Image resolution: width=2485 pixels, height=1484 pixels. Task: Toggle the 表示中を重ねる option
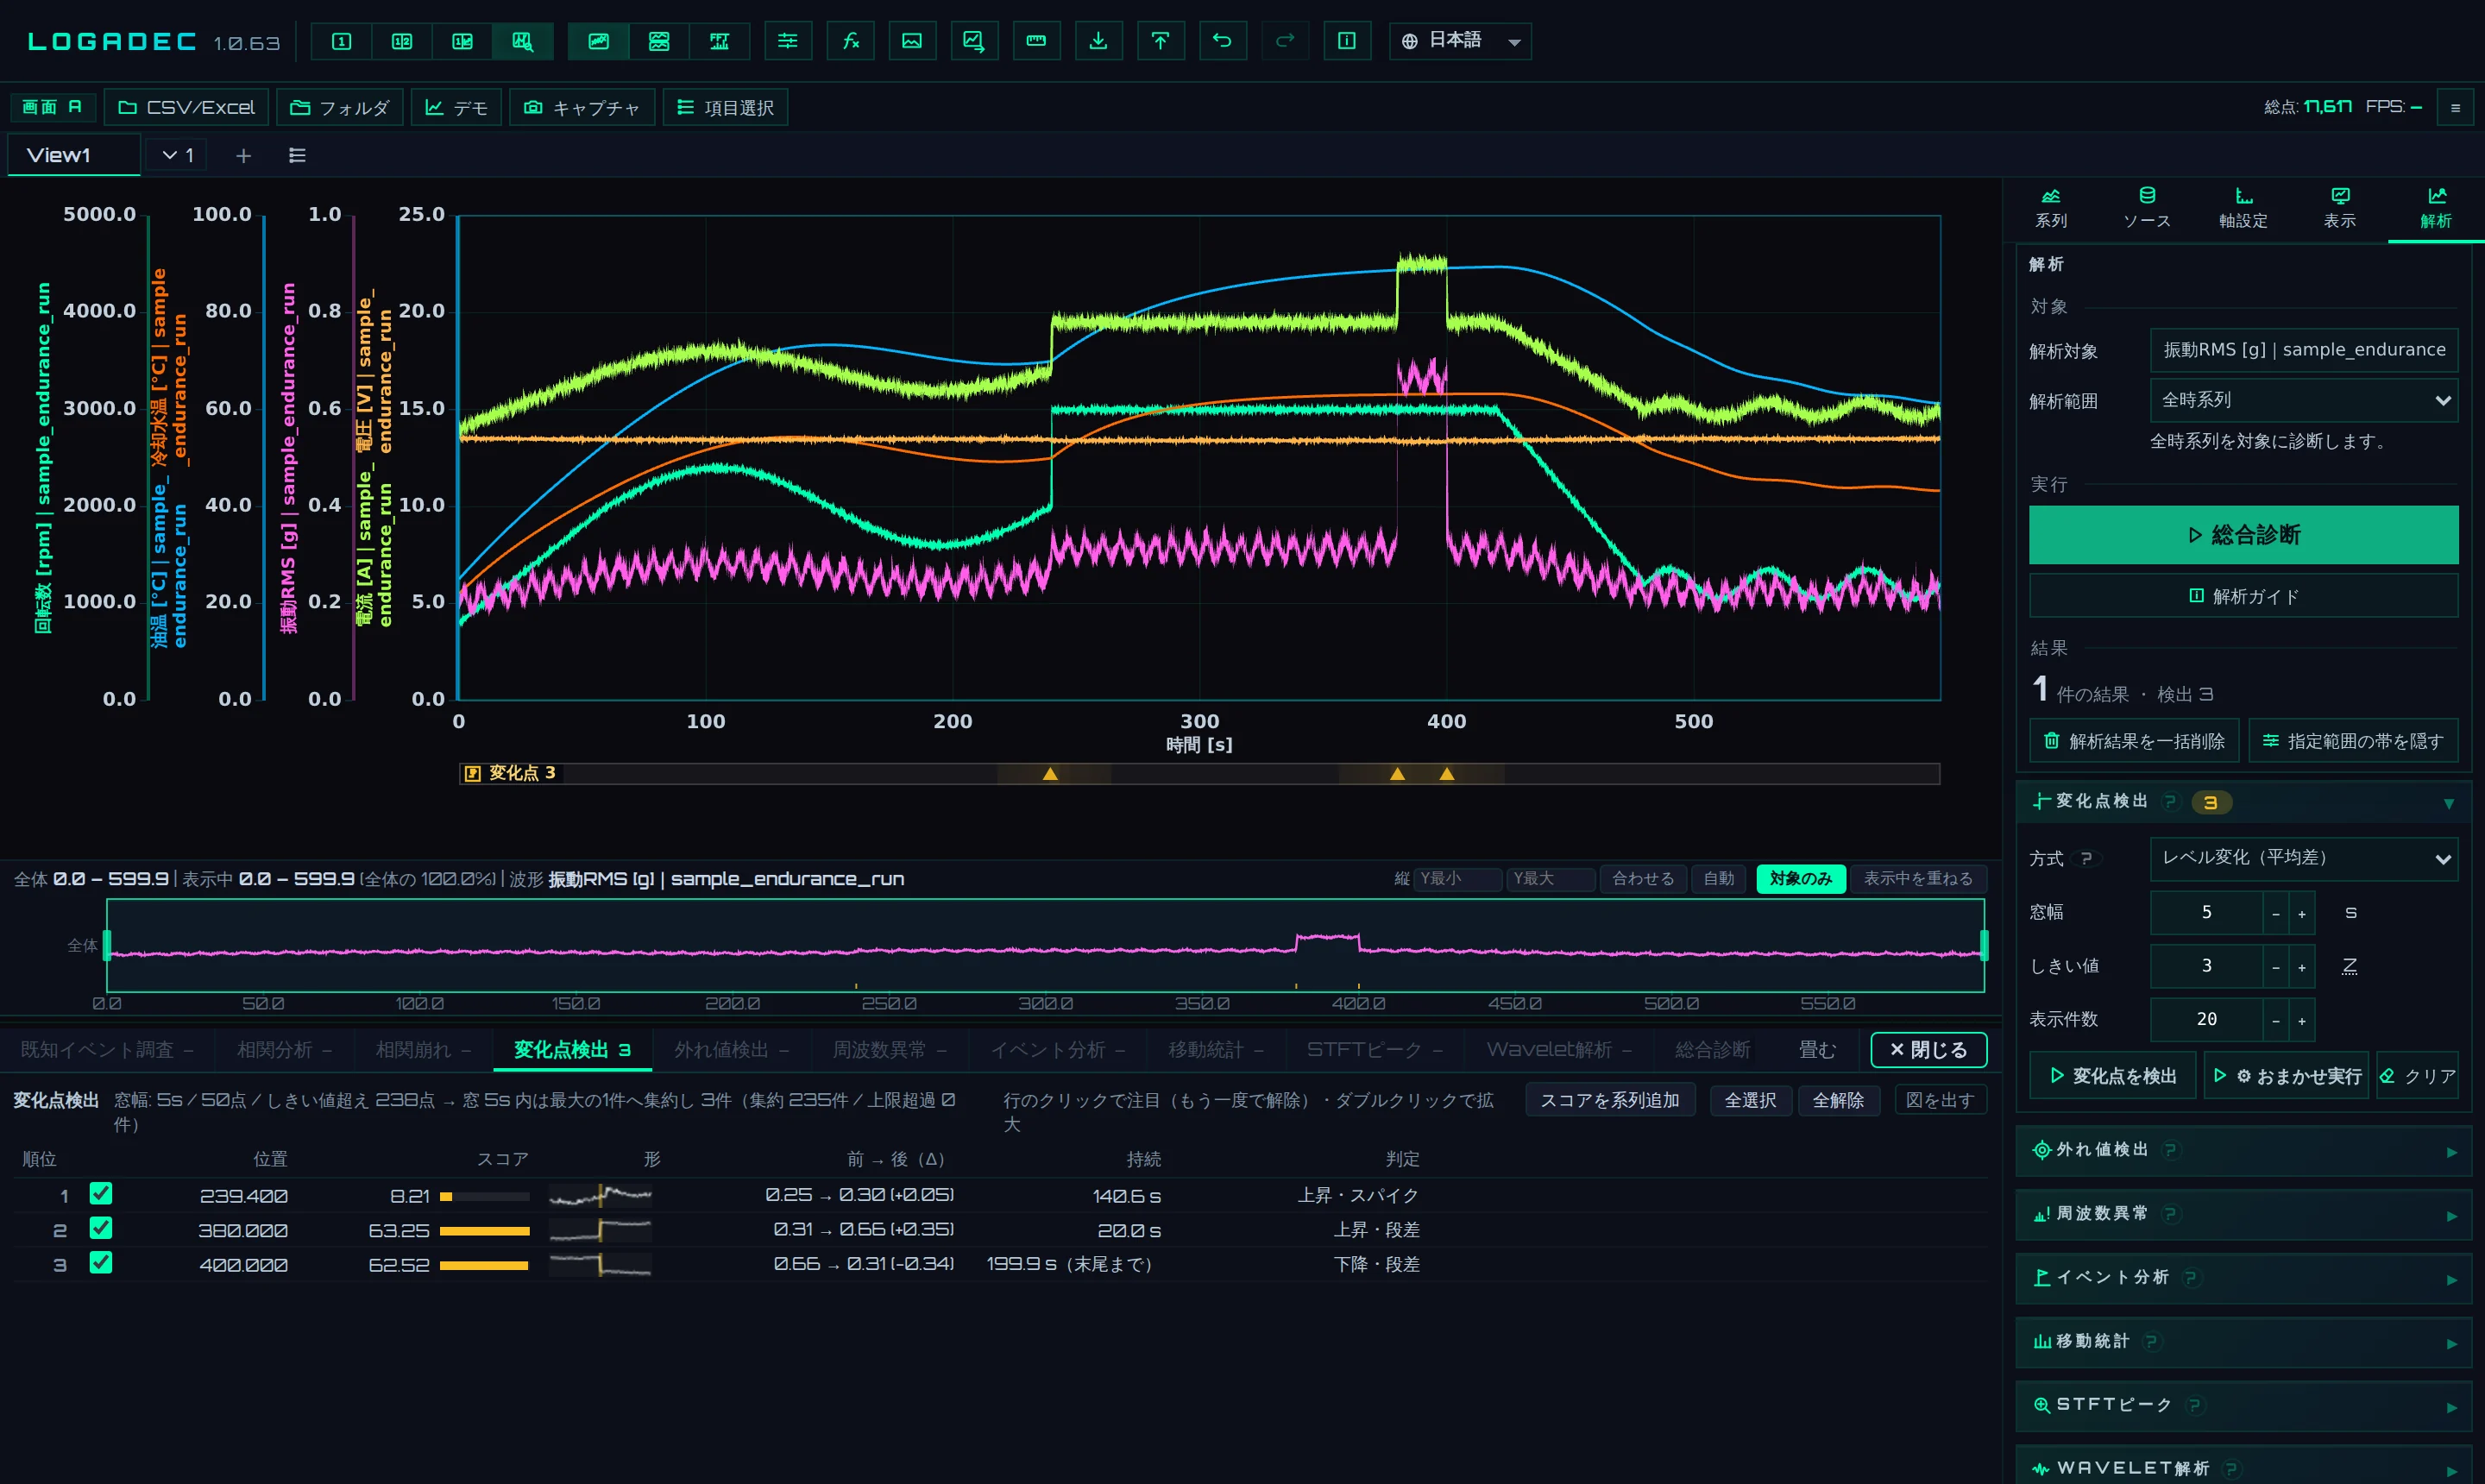coord(1917,878)
